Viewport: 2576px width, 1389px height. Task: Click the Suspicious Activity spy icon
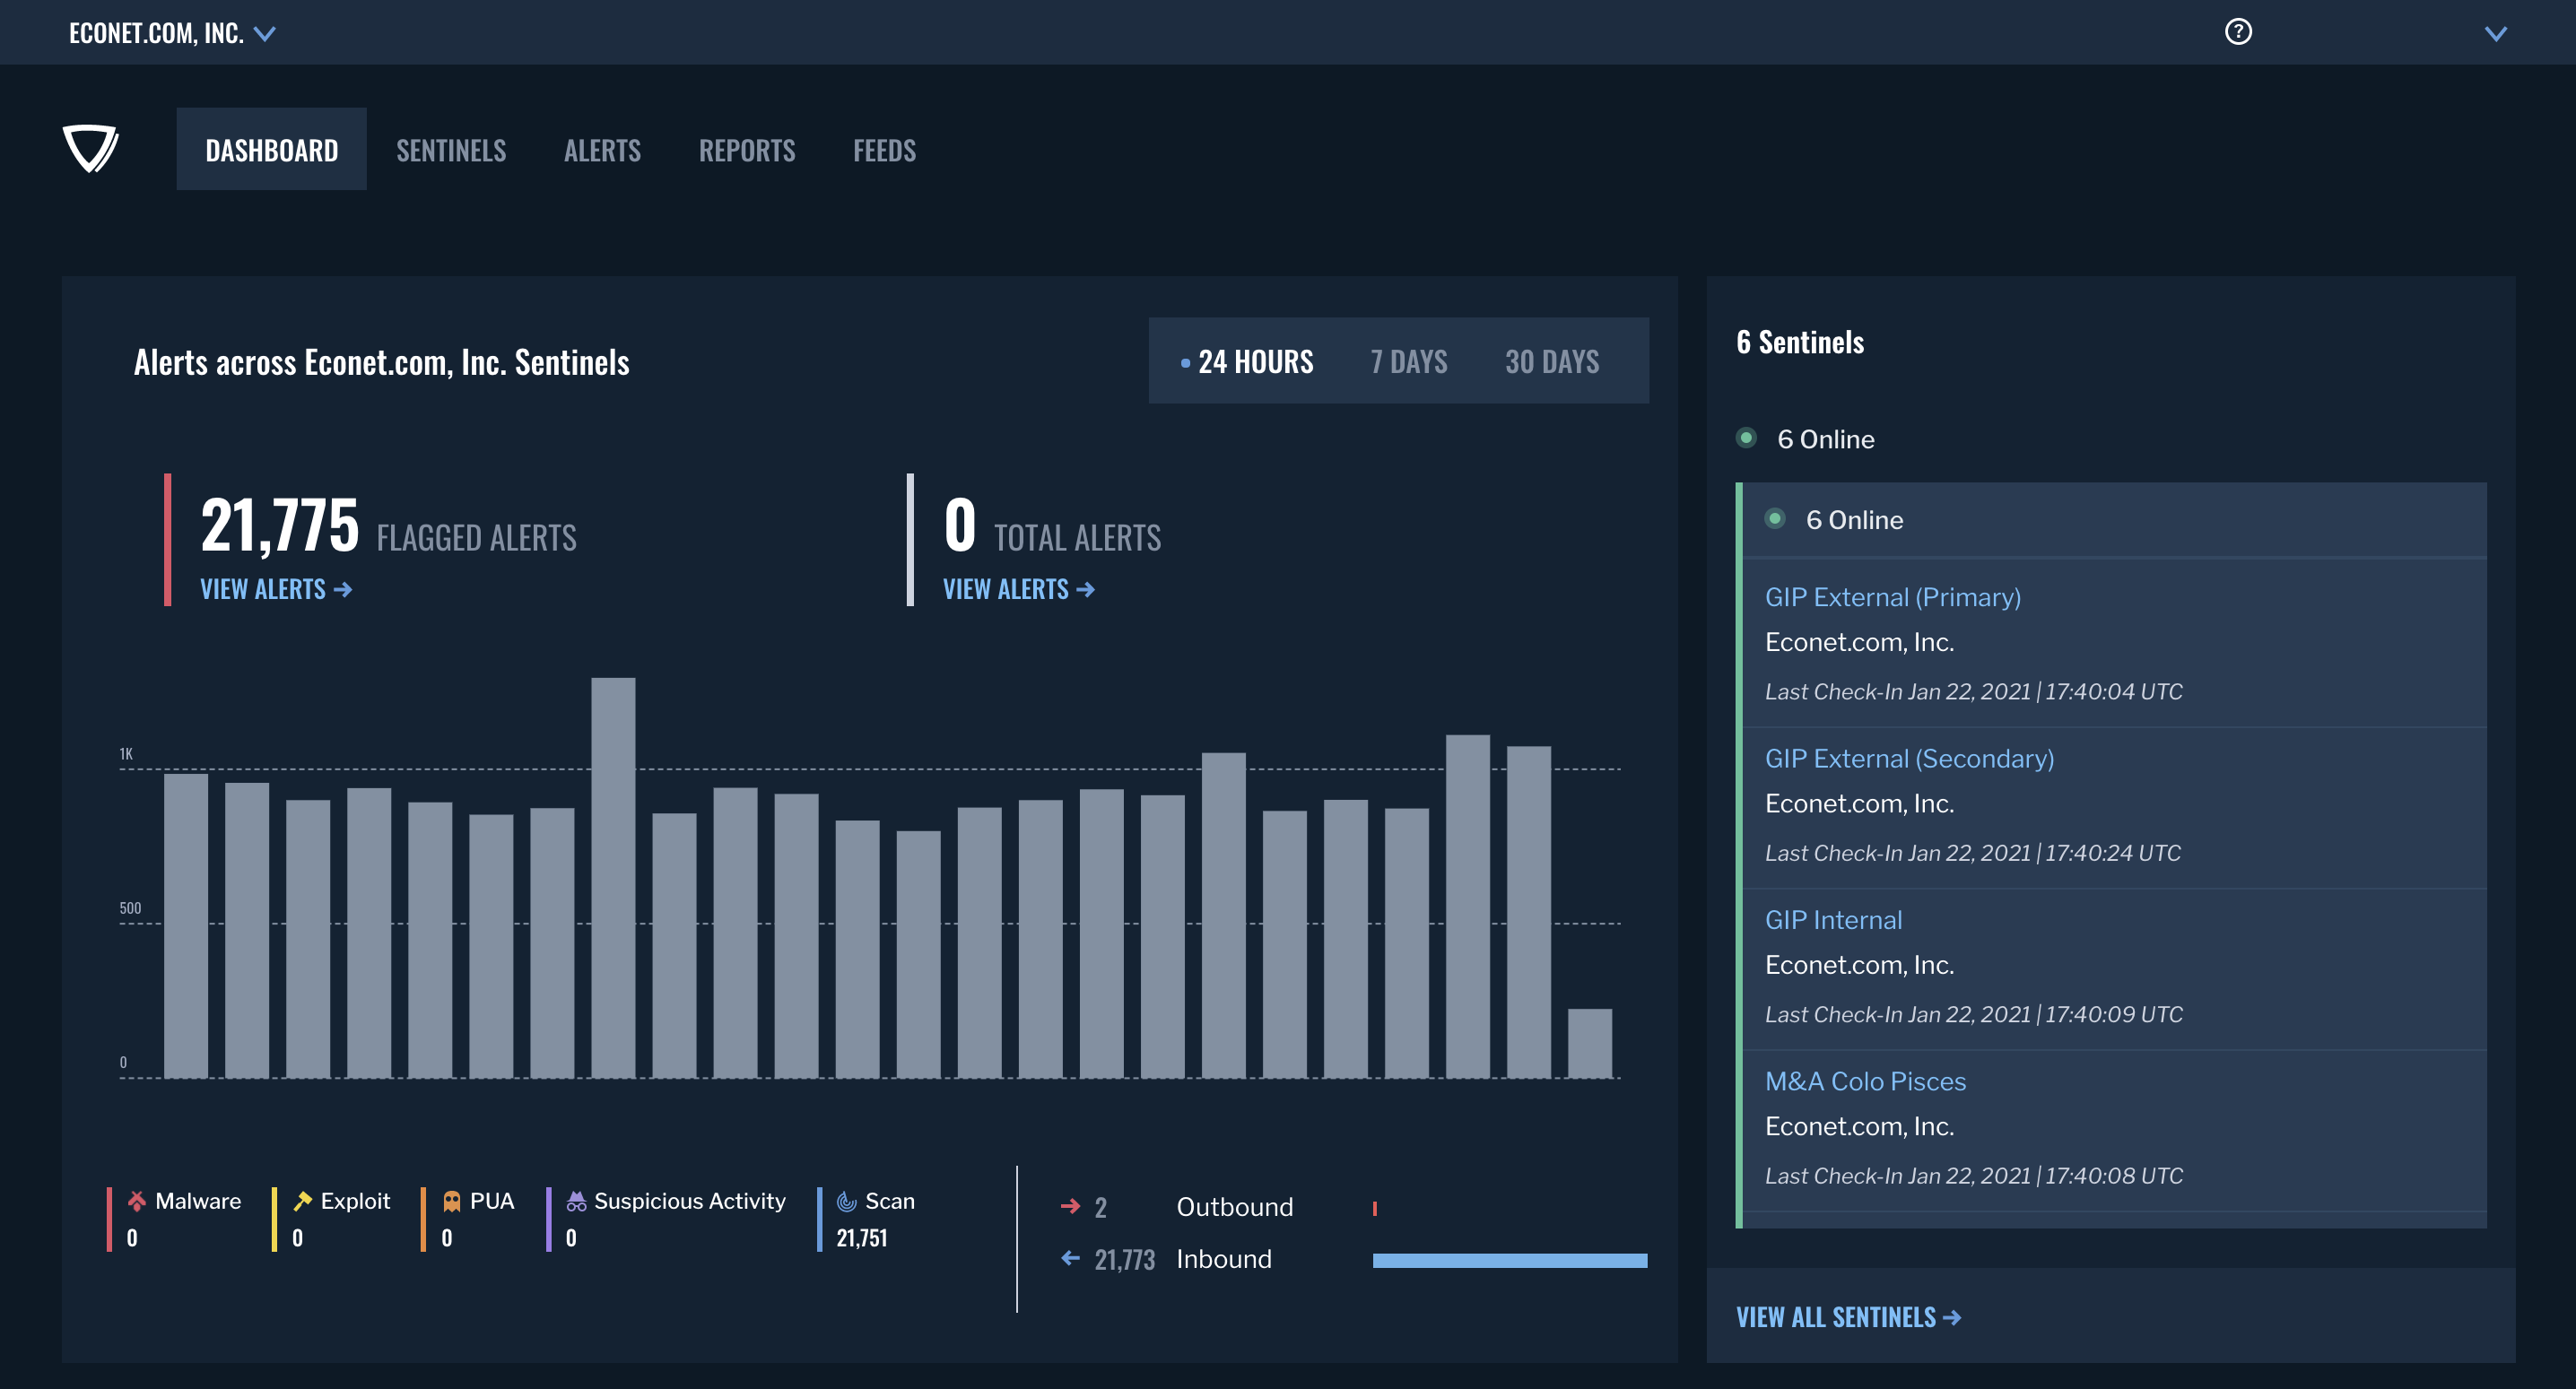pyautogui.click(x=576, y=1201)
